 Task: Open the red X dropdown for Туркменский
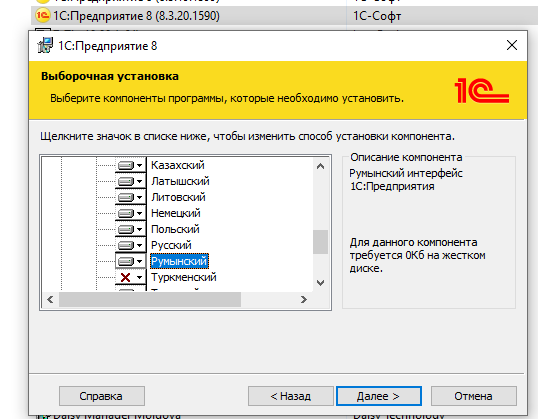click(x=130, y=277)
